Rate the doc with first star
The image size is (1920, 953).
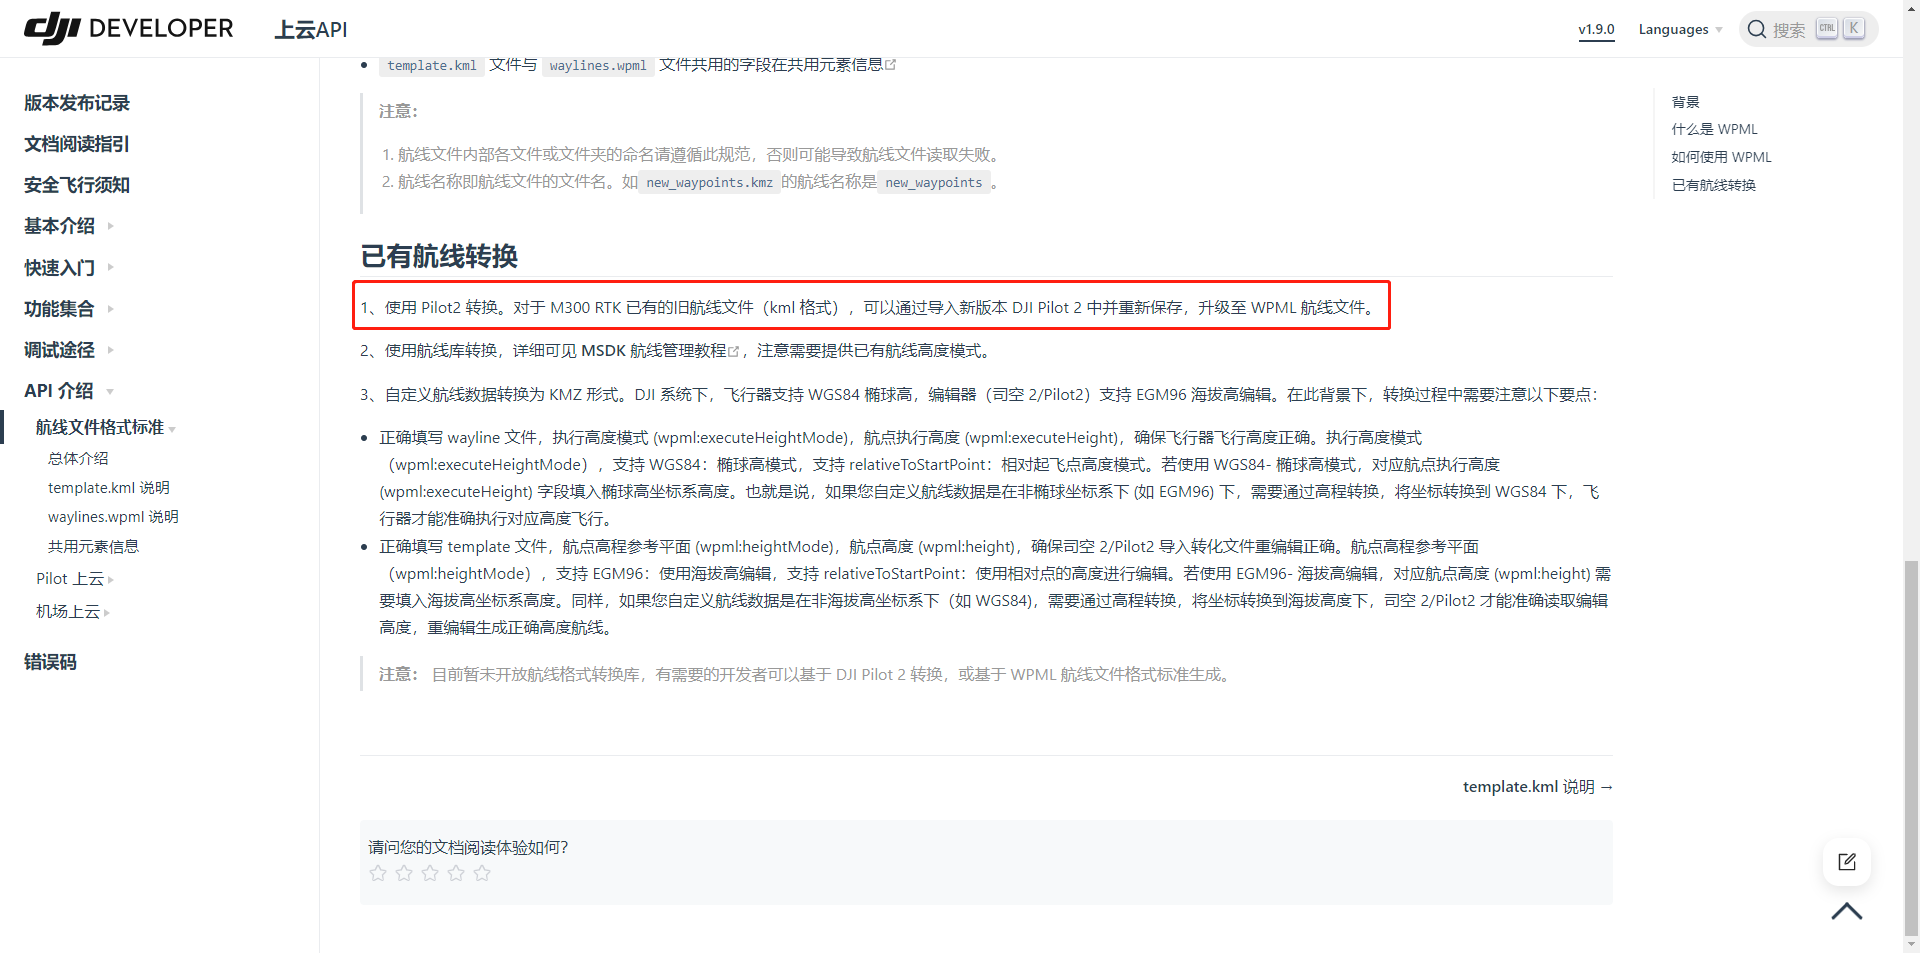coord(378,873)
